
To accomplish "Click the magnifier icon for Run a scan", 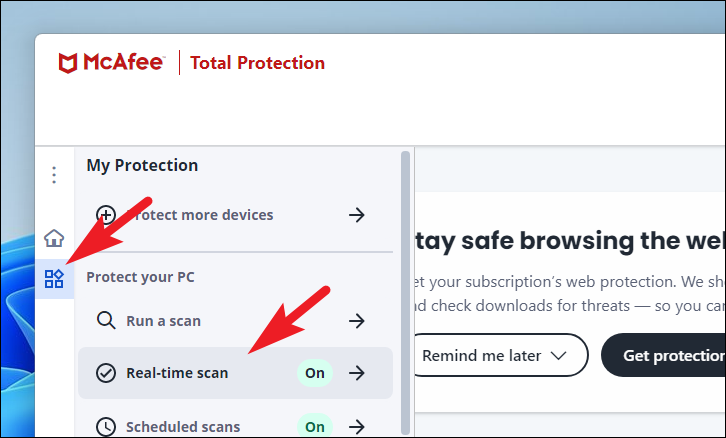I will 106,320.
